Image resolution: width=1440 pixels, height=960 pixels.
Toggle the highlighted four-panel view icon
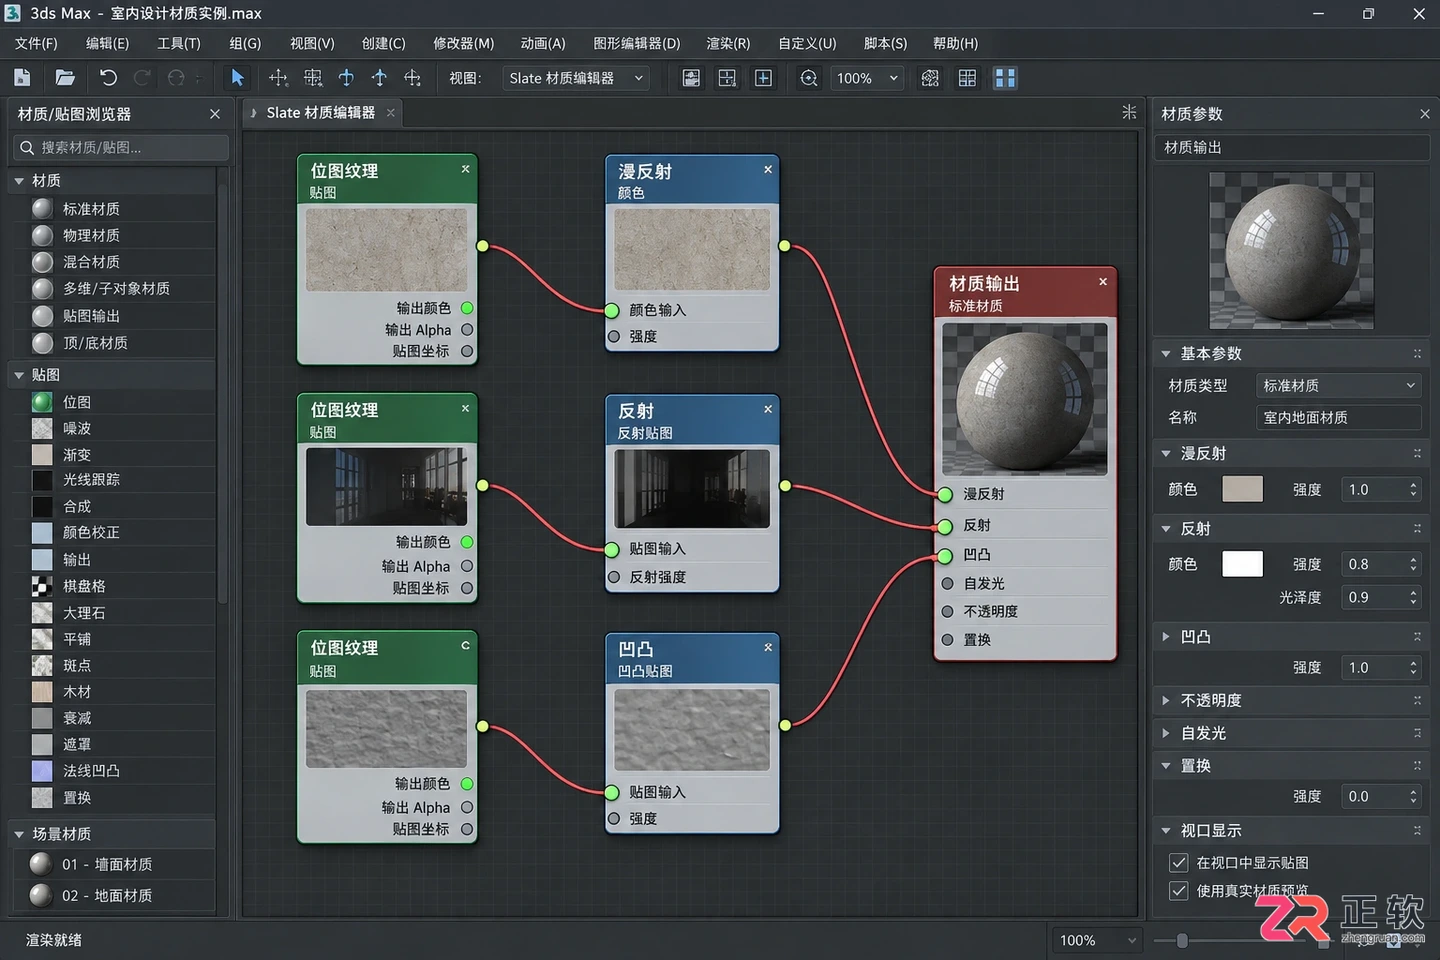point(1005,78)
